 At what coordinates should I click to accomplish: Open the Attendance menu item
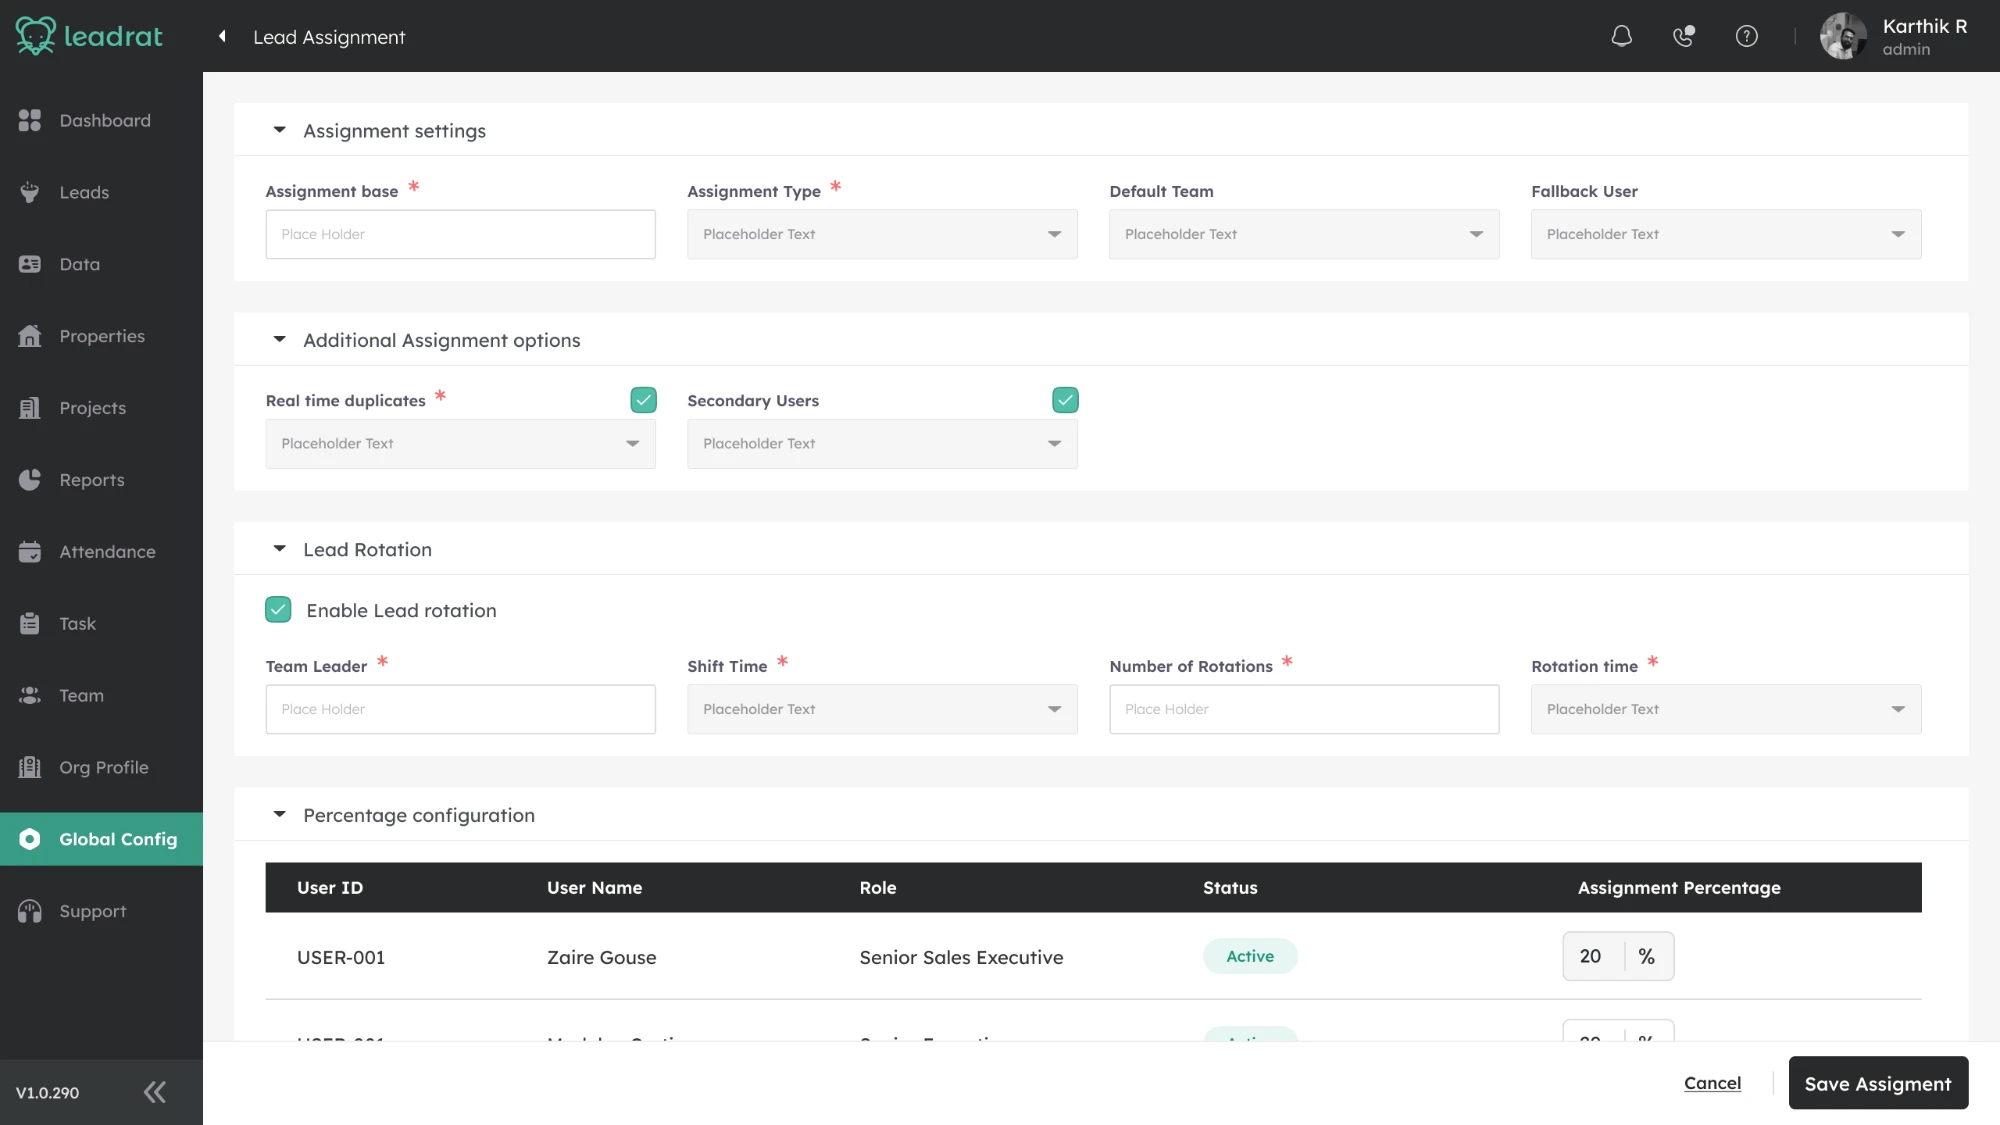point(101,552)
